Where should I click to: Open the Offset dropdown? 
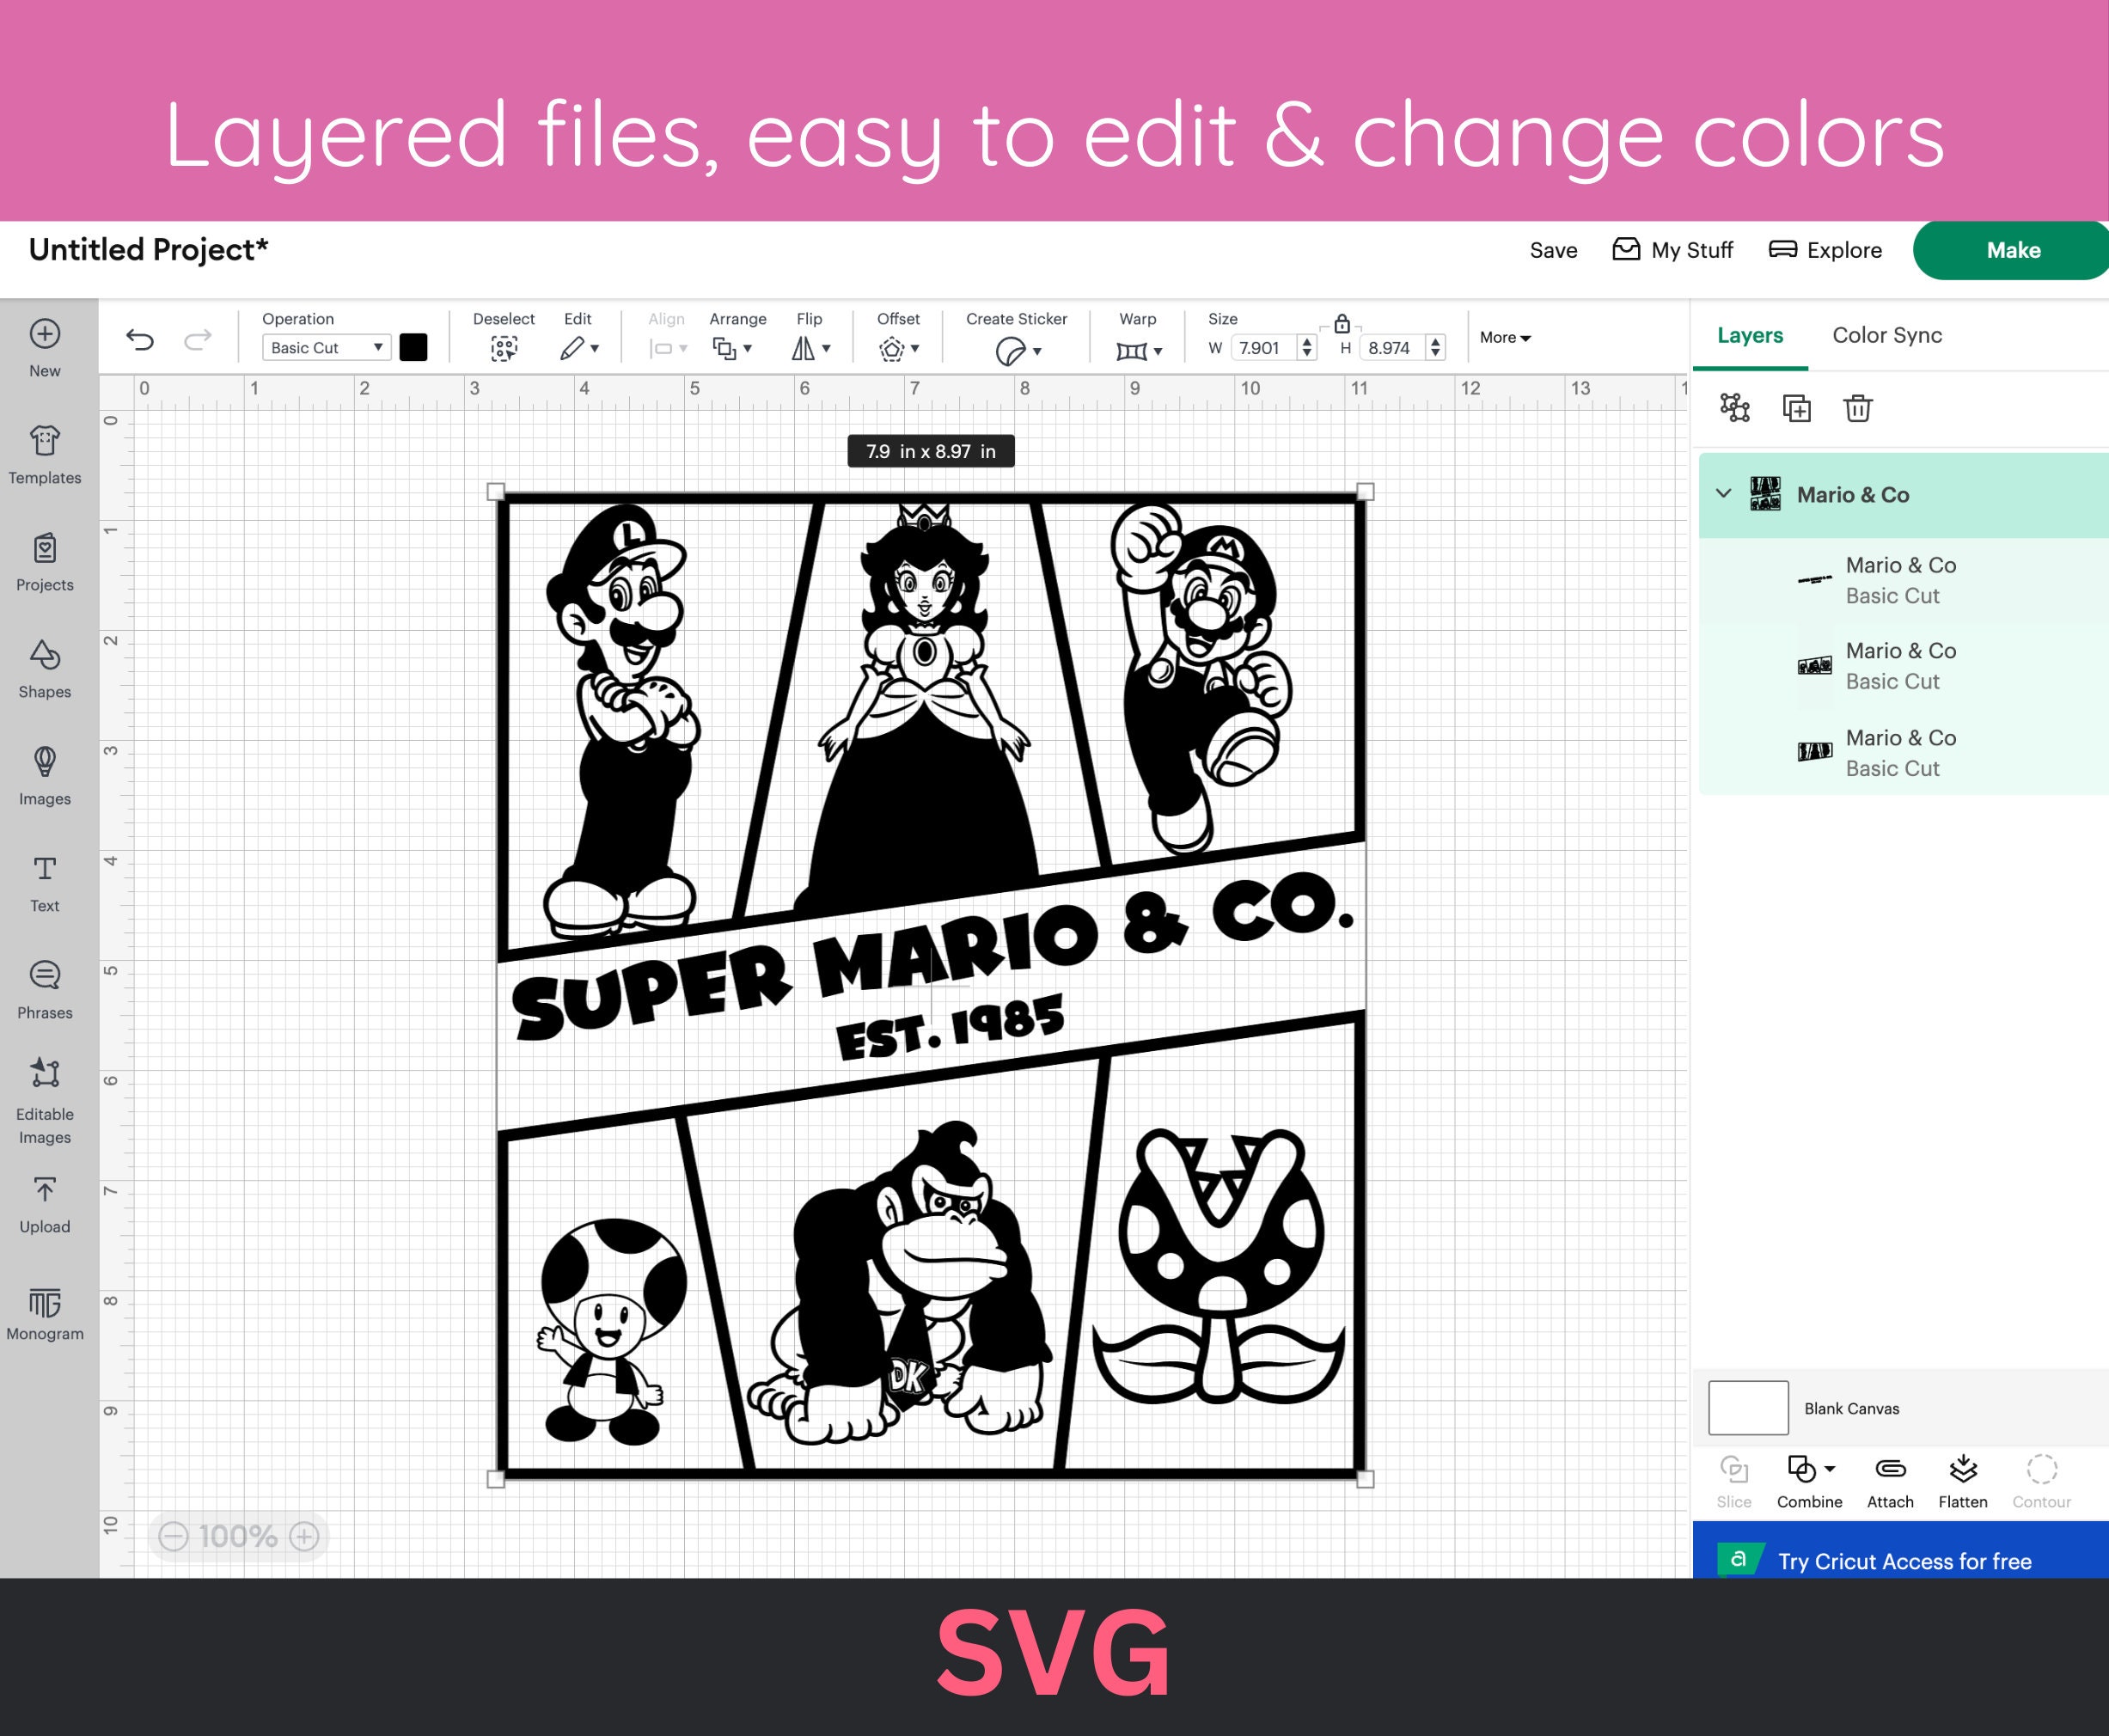(899, 348)
